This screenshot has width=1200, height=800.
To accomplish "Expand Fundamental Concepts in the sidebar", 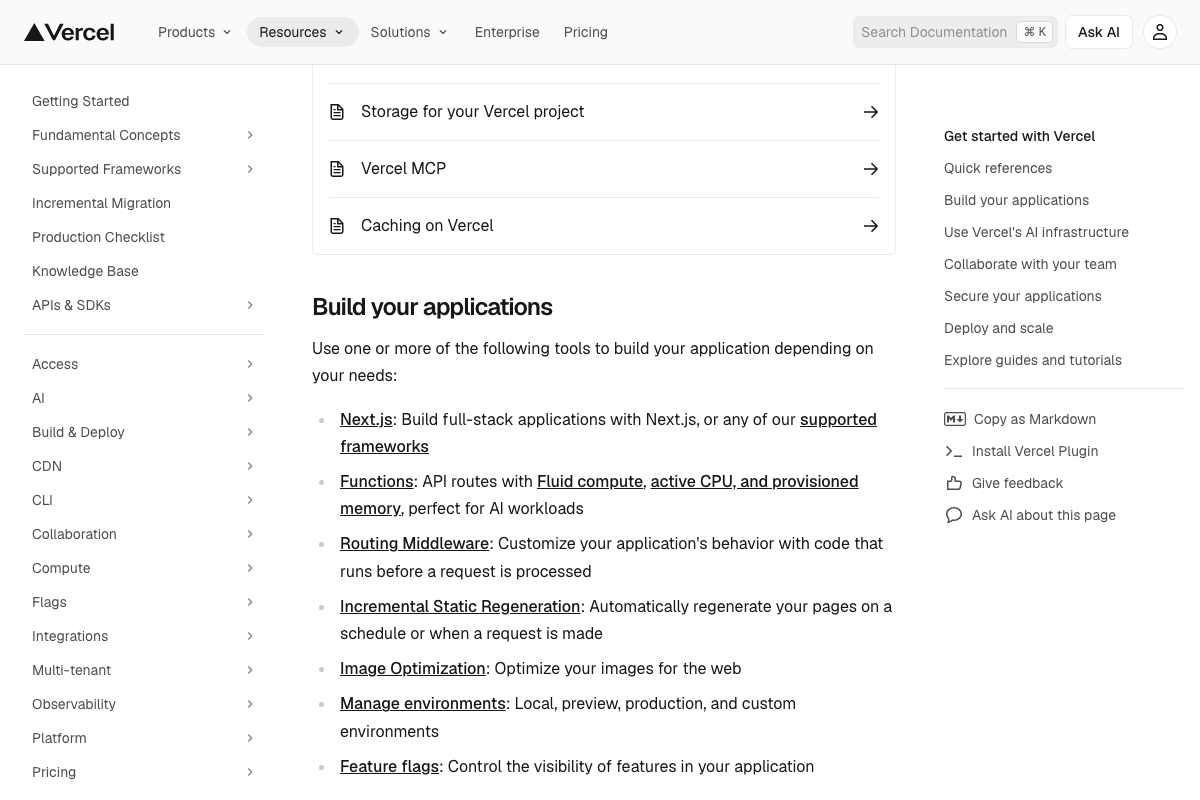I will (250, 135).
